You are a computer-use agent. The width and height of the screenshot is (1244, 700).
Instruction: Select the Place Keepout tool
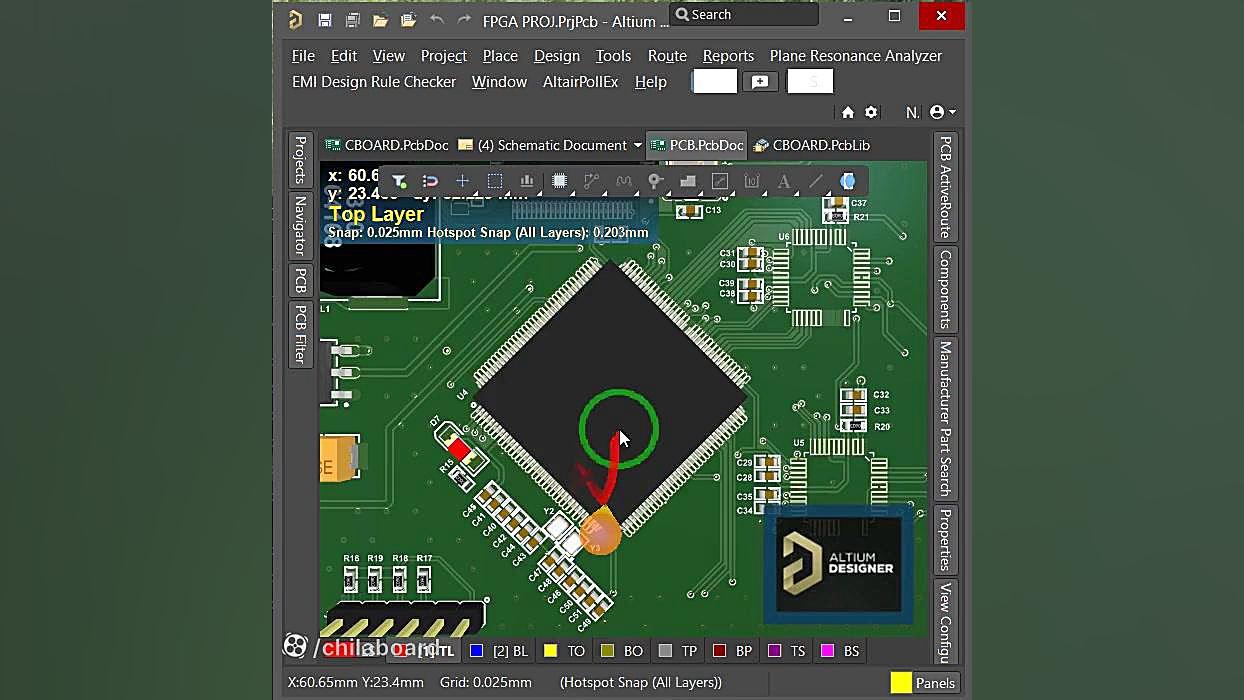(720, 181)
